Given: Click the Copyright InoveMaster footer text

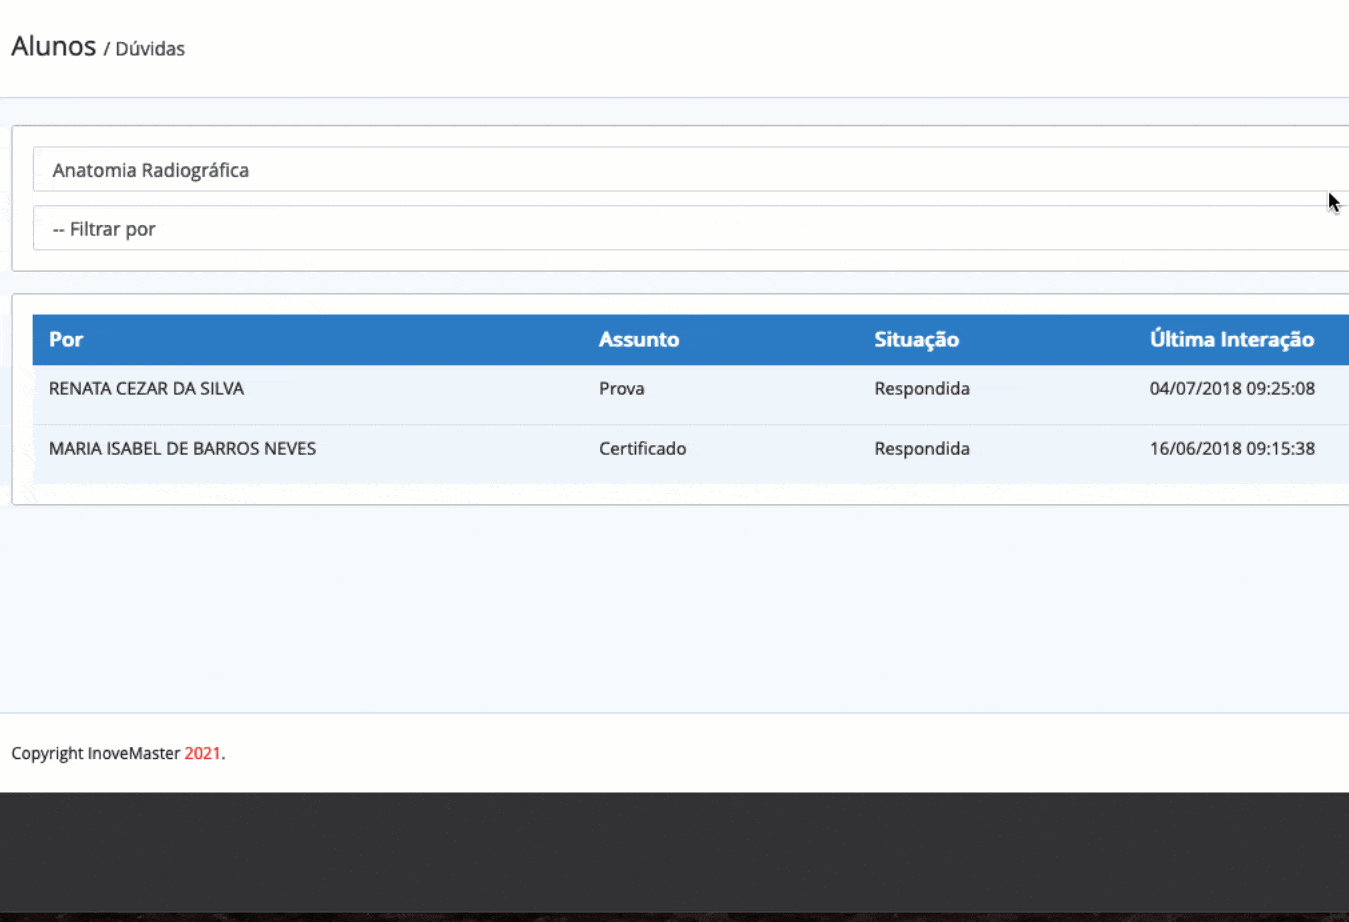Looking at the screenshot, I should coord(96,754).
